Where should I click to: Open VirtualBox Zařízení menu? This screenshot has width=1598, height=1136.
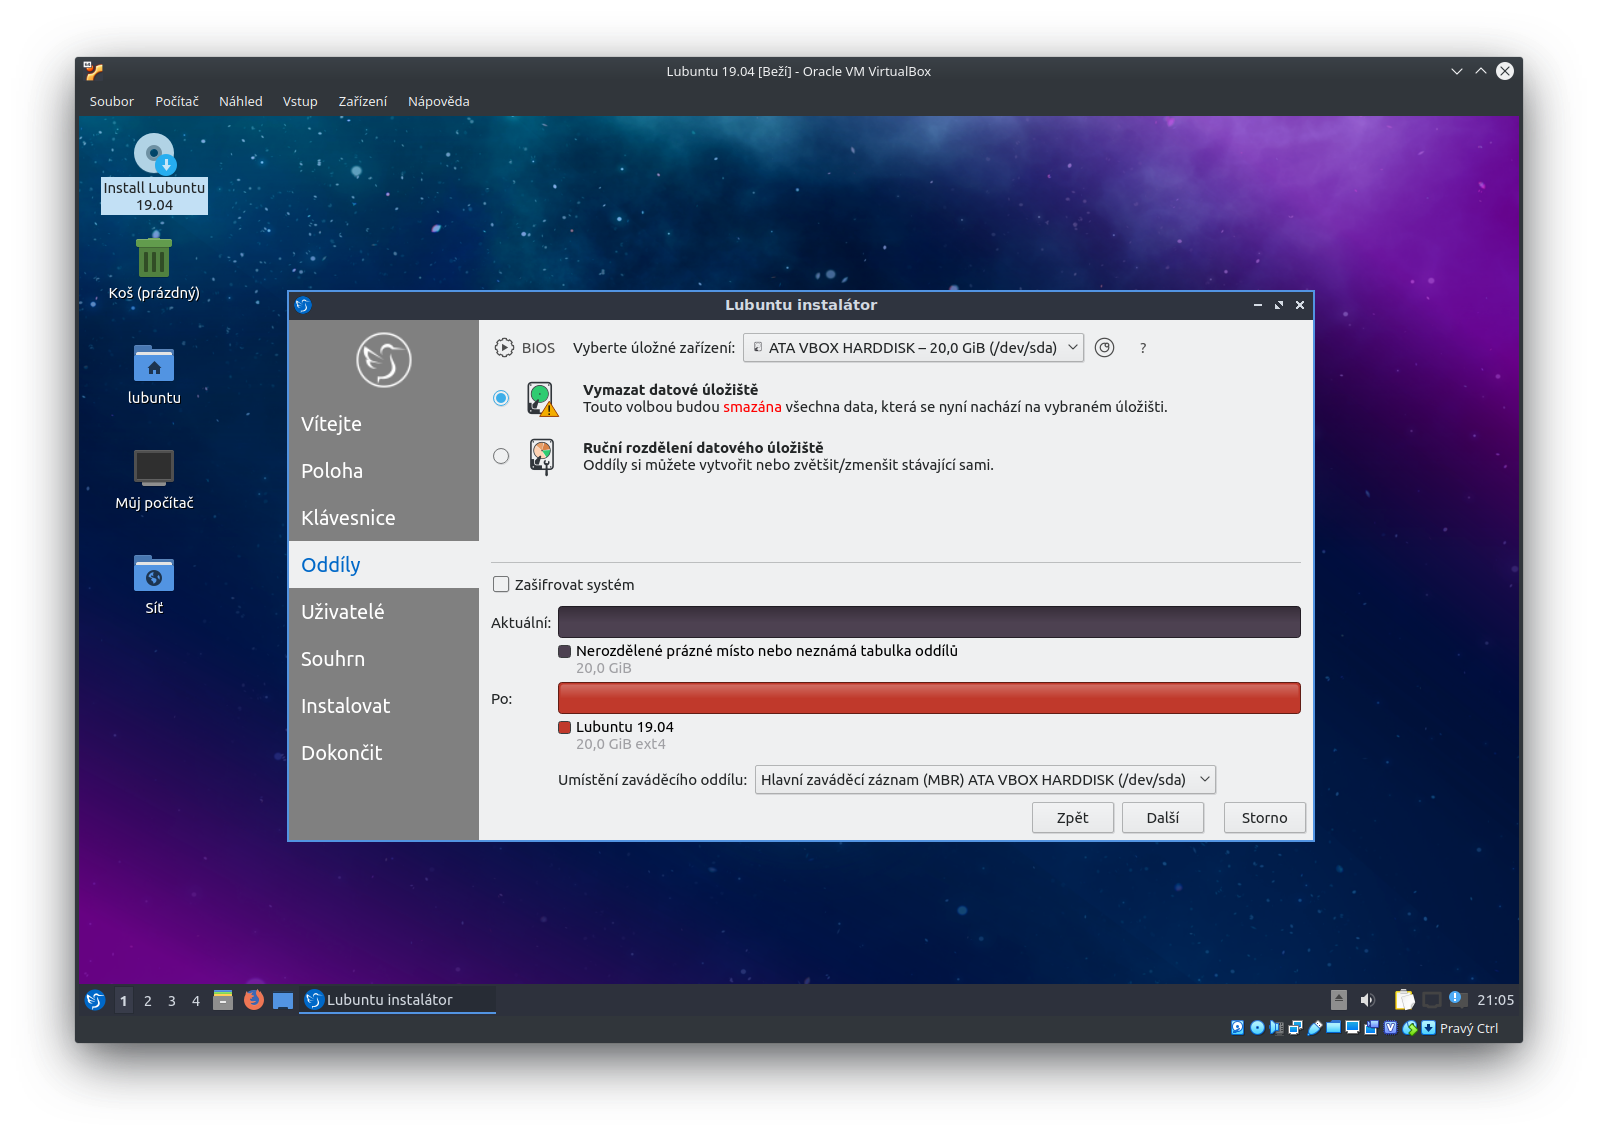pos(363,101)
